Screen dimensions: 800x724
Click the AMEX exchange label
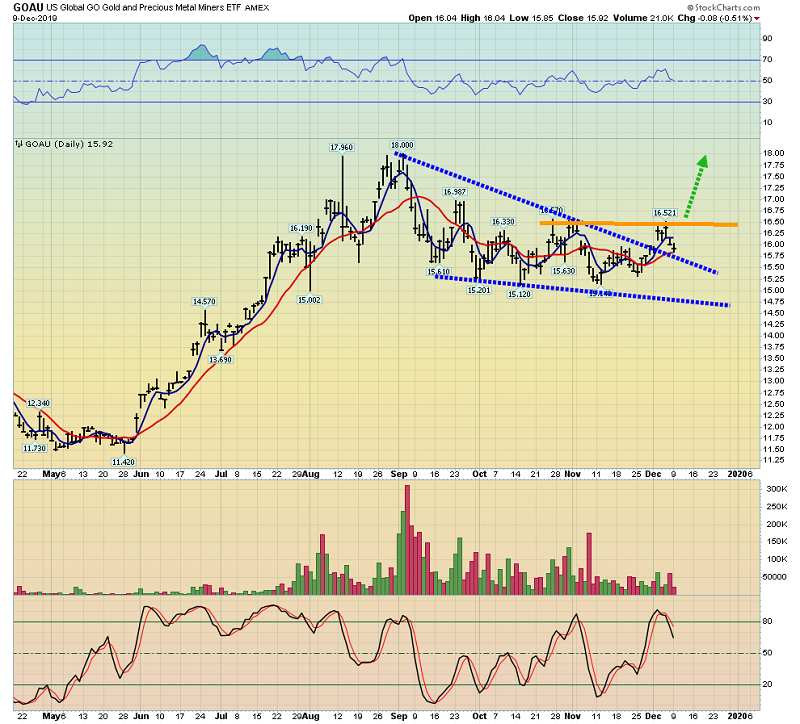(257, 8)
